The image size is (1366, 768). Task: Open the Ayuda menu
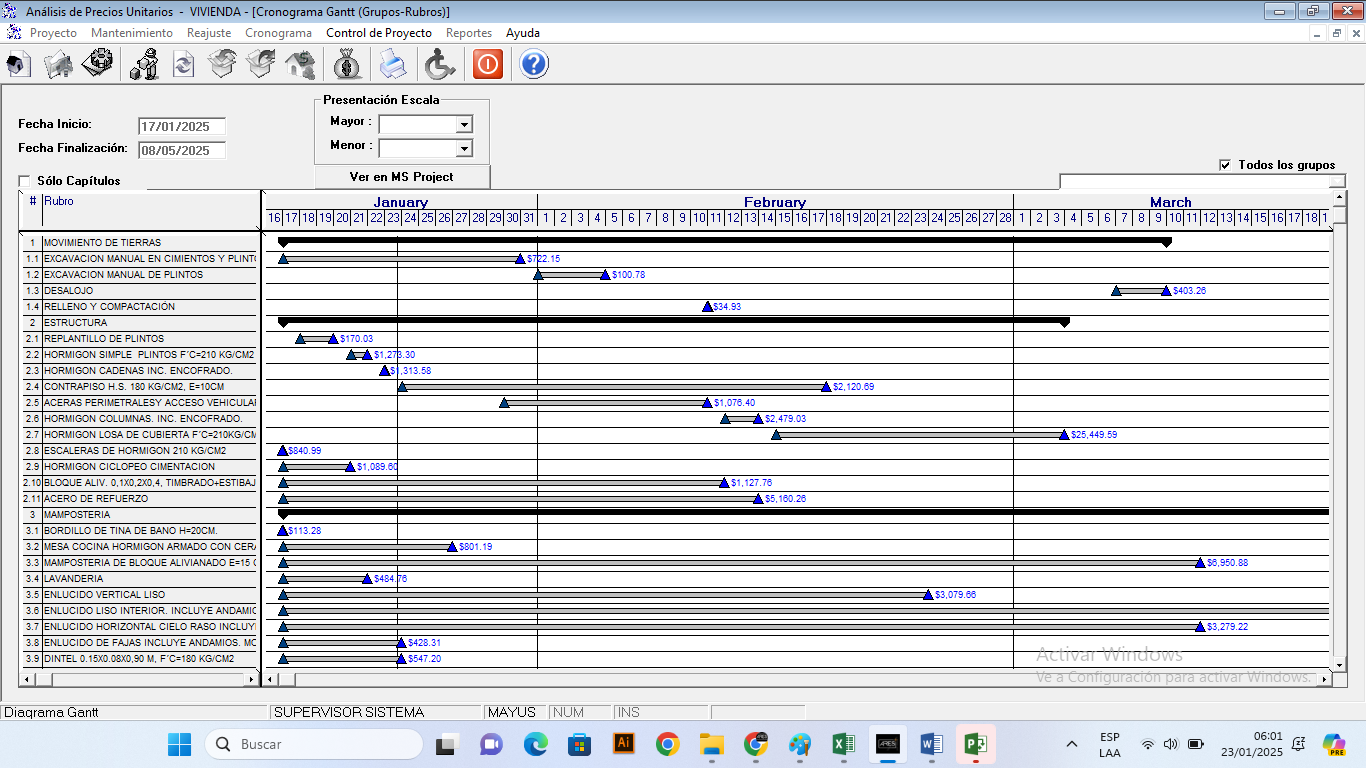coord(522,33)
